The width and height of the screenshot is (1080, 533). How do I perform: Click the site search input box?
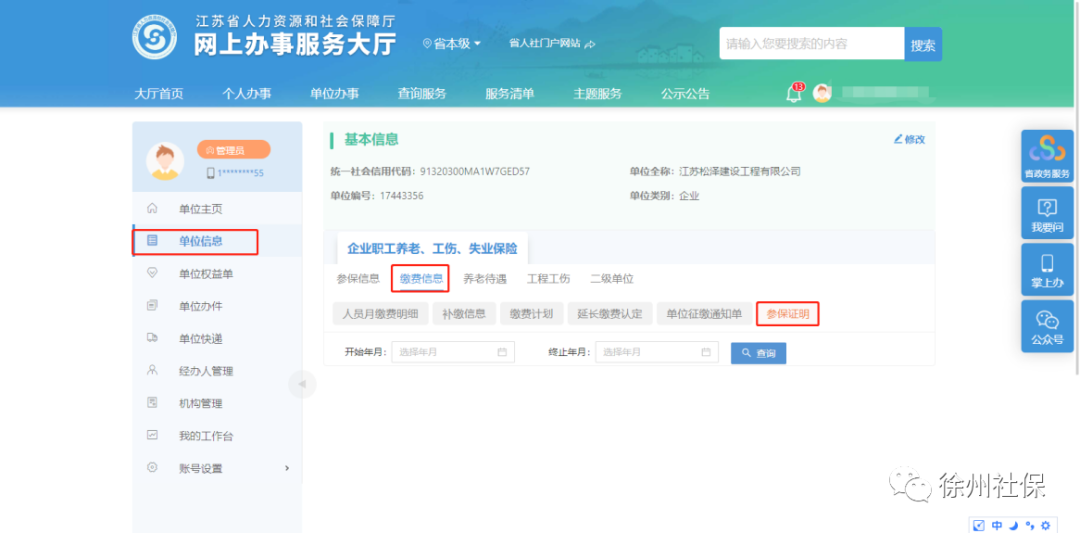click(x=811, y=44)
